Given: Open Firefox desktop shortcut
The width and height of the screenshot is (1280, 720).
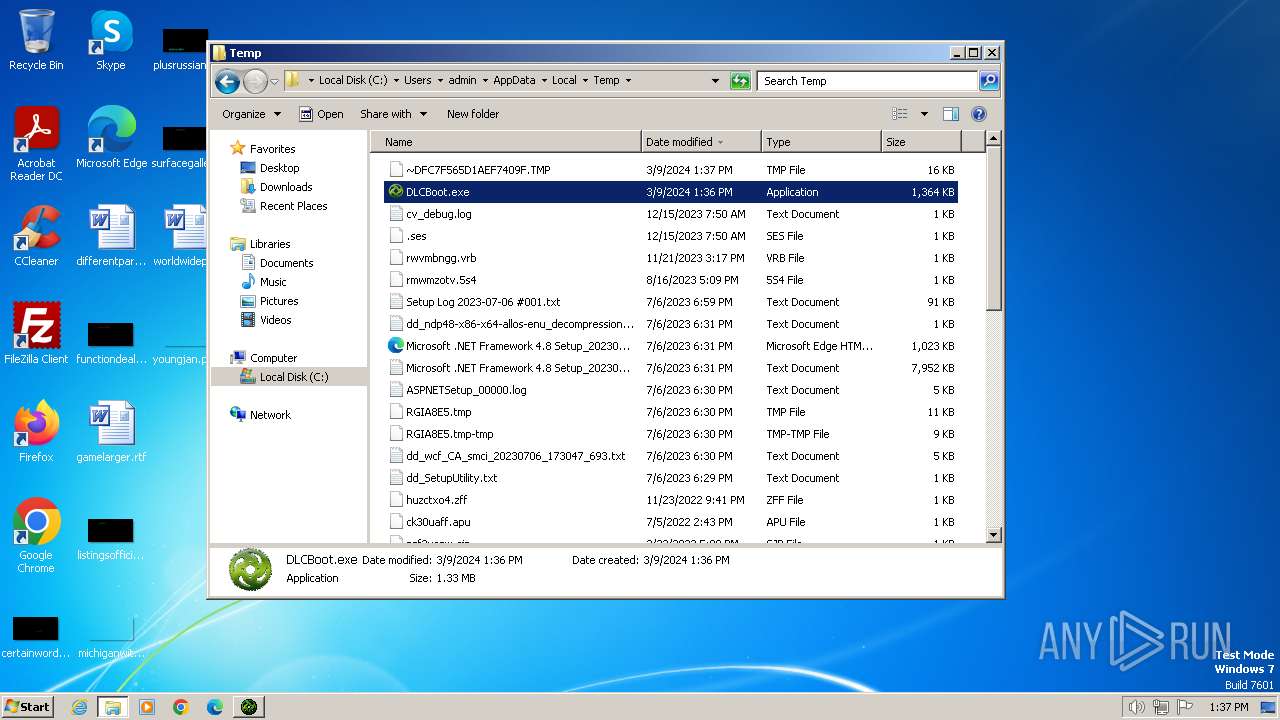Looking at the screenshot, I should coord(36,432).
